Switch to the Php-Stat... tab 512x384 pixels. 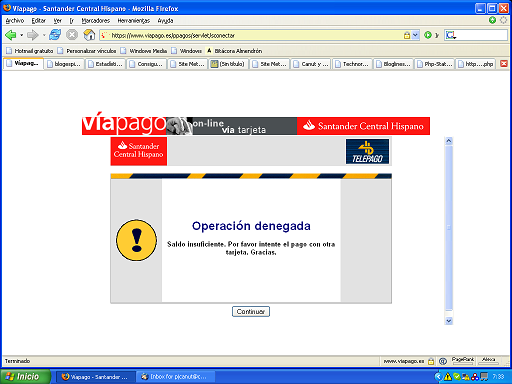click(434, 64)
